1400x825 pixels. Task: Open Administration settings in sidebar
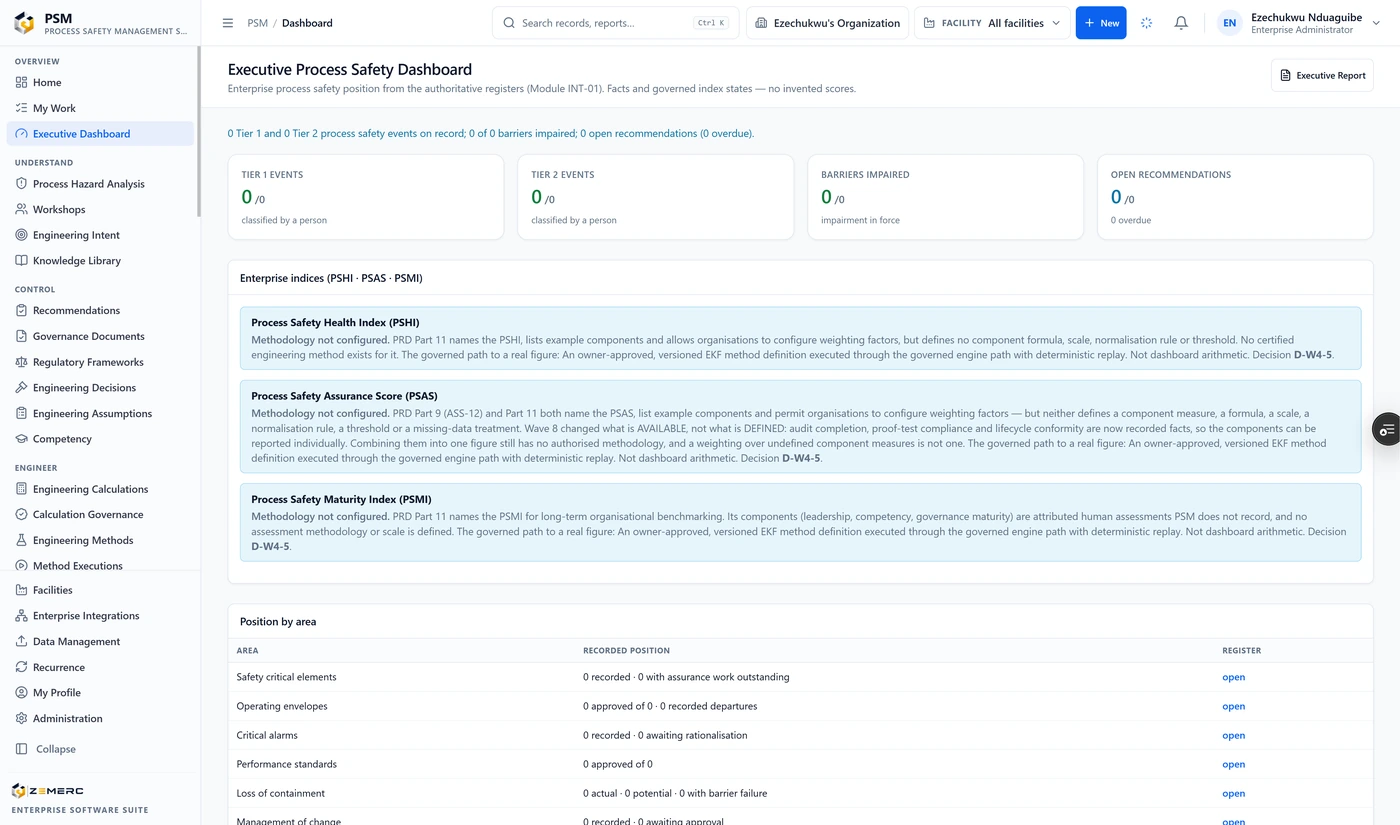pyautogui.click(x=100, y=718)
